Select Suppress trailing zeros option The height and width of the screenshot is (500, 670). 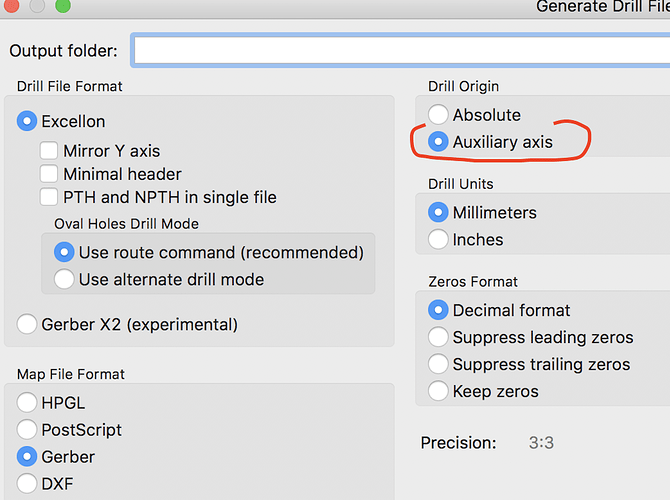click(x=438, y=364)
